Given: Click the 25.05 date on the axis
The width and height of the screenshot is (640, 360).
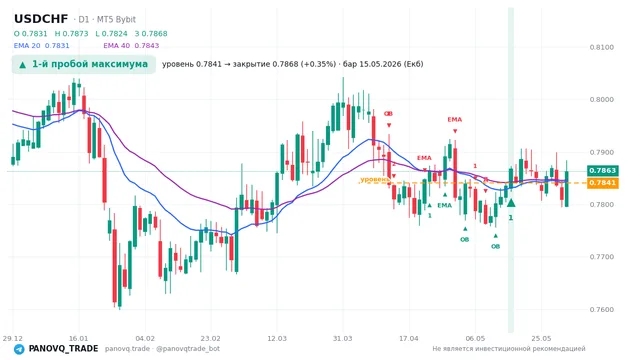Looking at the screenshot, I should click(x=541, y=338).
